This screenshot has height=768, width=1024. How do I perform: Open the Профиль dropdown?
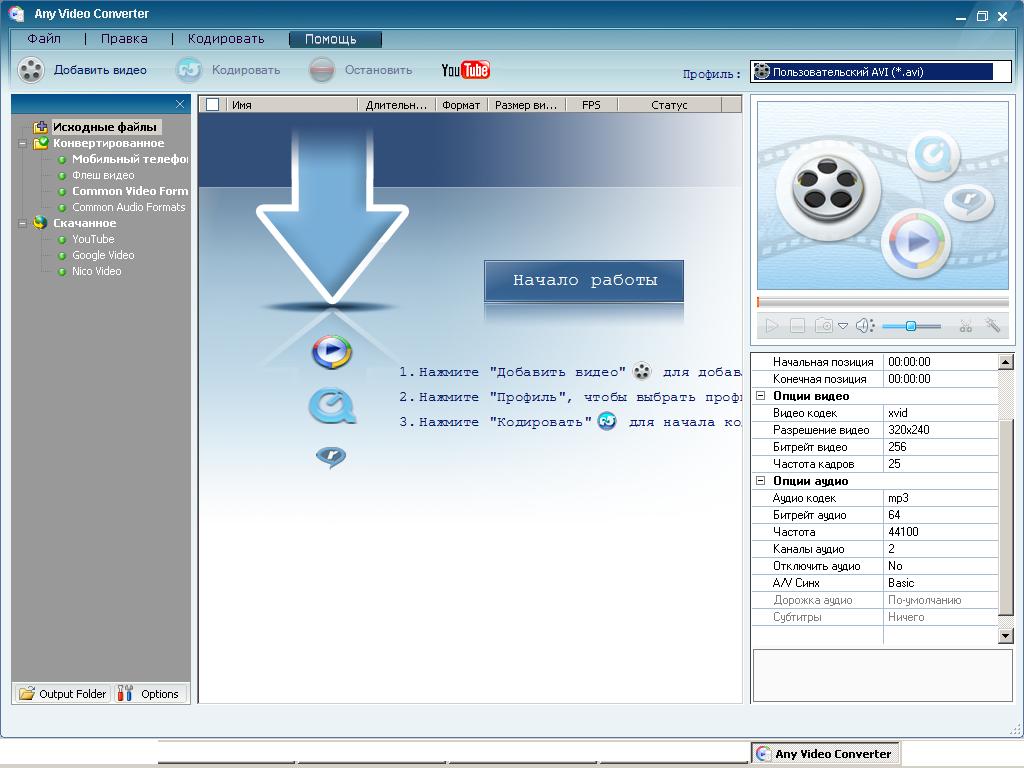880,71
